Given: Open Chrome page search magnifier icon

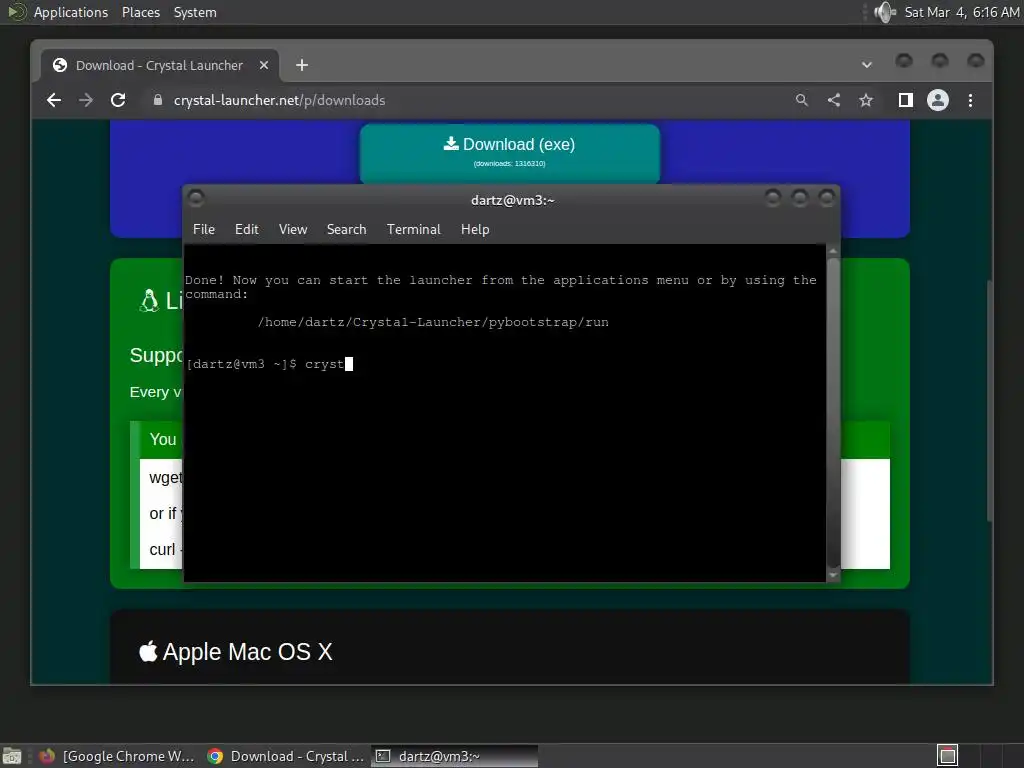Looking at the screenshot, I should pos(802,100).
